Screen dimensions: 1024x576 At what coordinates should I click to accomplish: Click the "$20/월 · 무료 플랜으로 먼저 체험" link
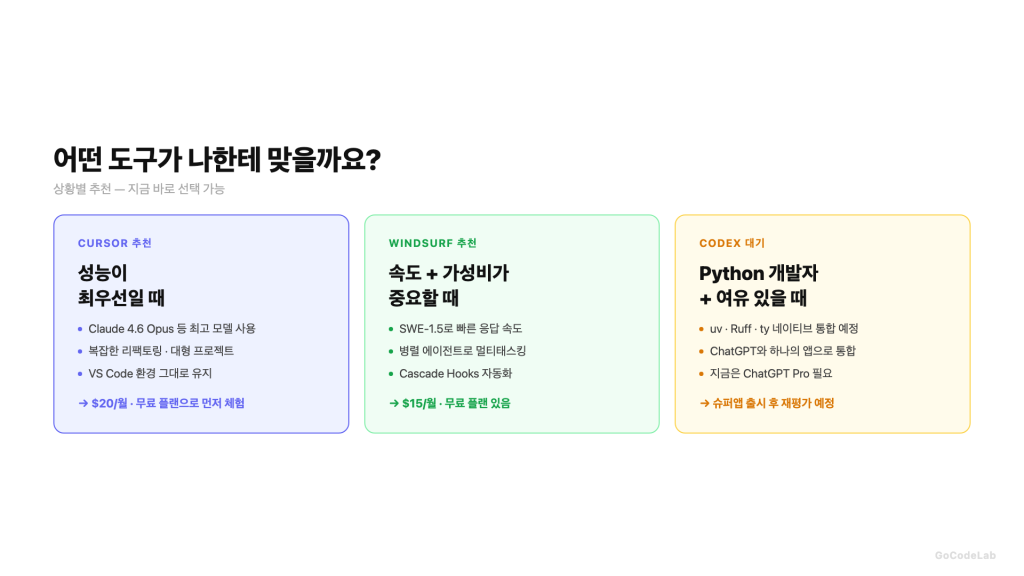coord(161,403)
